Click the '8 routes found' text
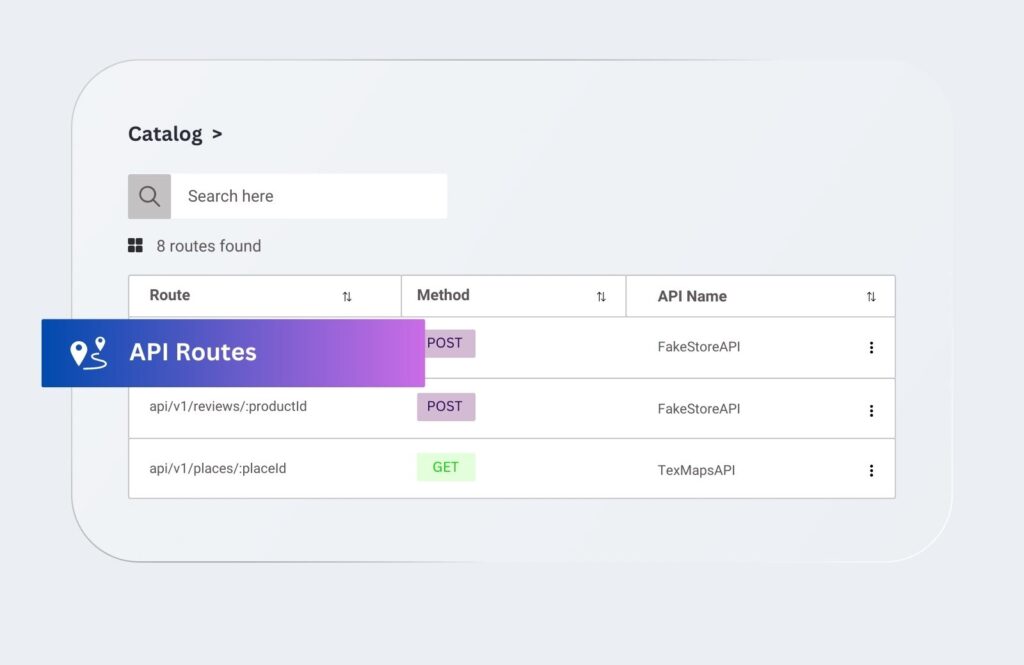 tap(208, 246)
